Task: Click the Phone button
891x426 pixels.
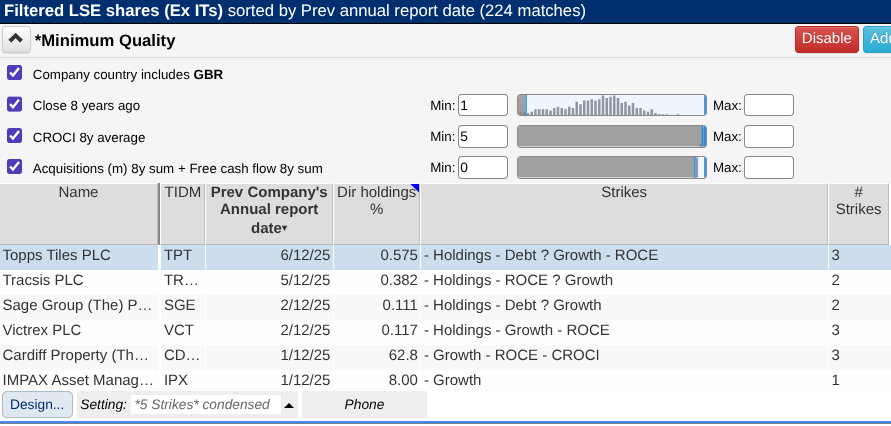Action: 363,404
